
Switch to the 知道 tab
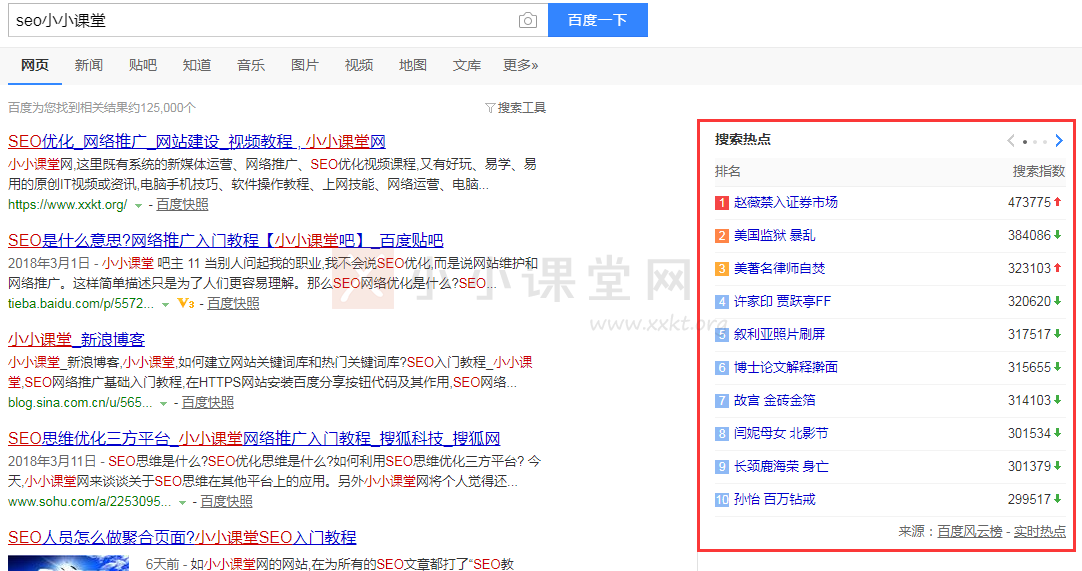click(197, 65)
